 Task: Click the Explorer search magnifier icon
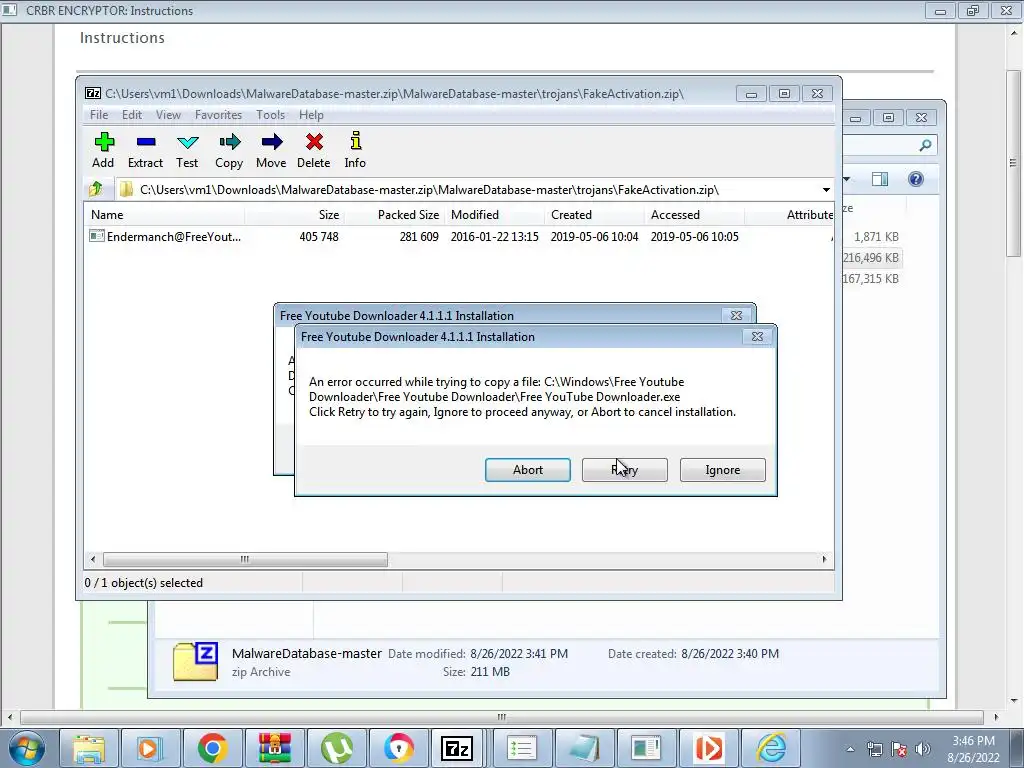point(925,146)
